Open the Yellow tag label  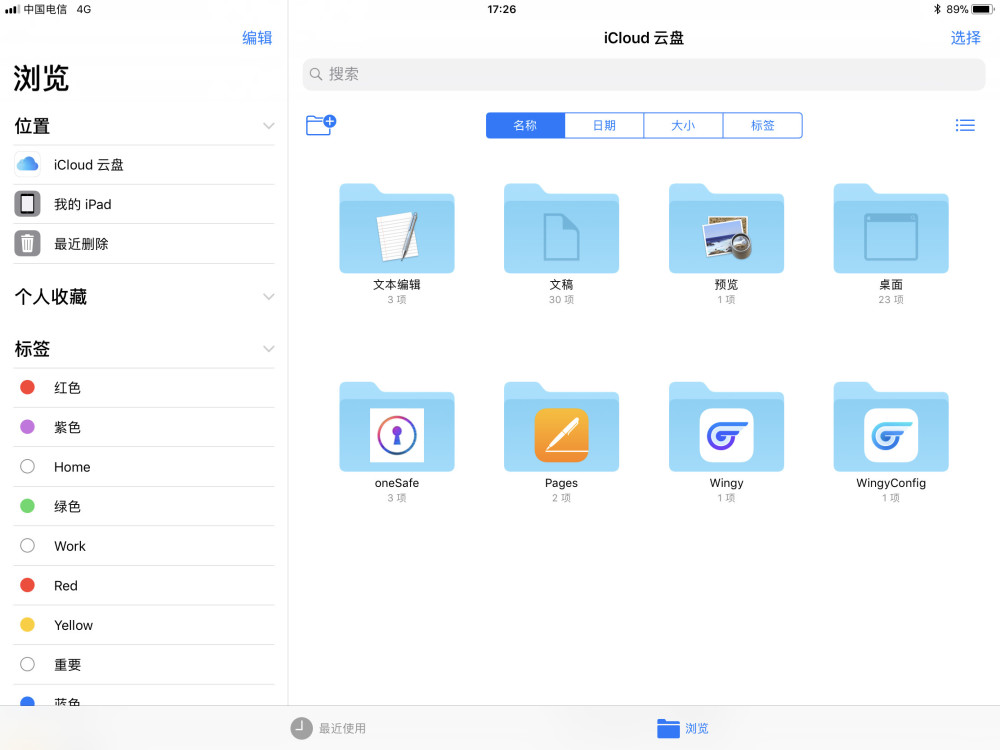click(x=73, y=625)
